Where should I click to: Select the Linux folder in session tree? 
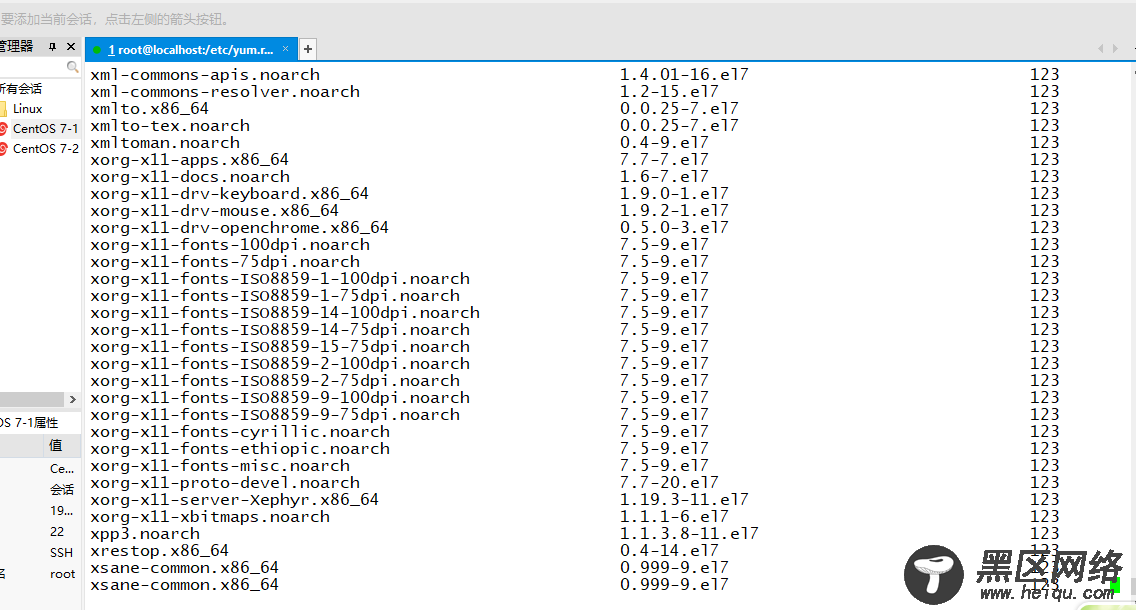(x=28, y=109)
